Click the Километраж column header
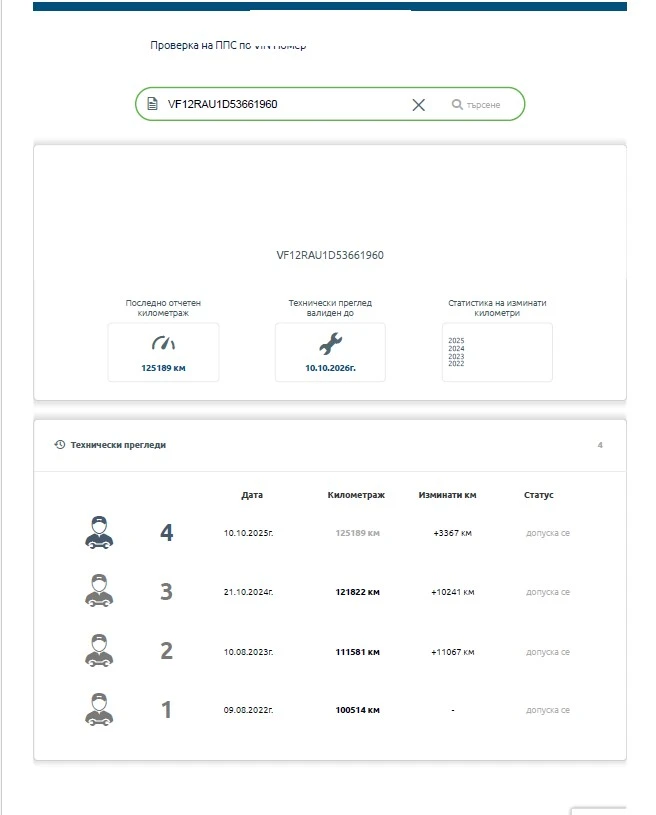The width and height of the screenshot is (656, 815). (357, 495)
